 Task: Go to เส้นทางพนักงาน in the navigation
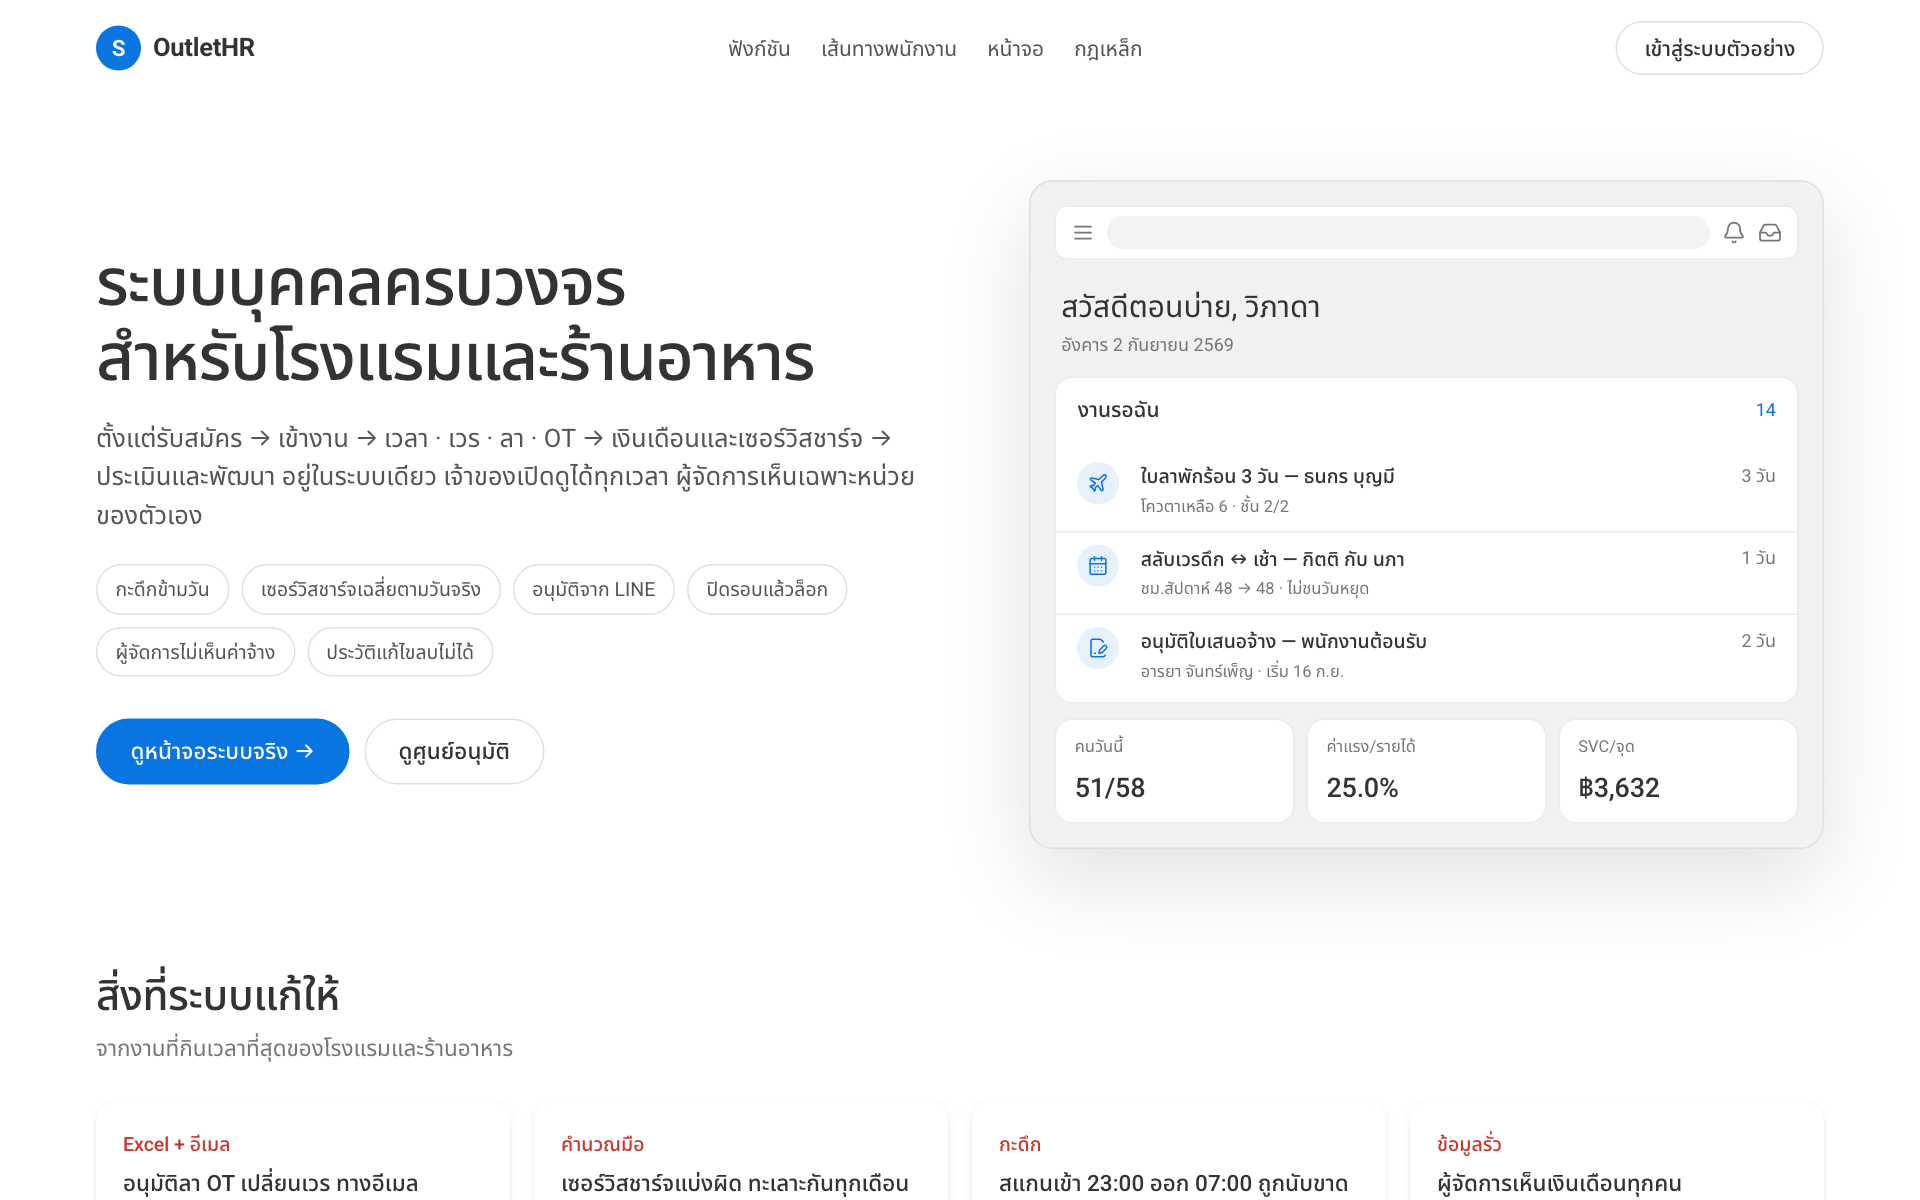889,49
